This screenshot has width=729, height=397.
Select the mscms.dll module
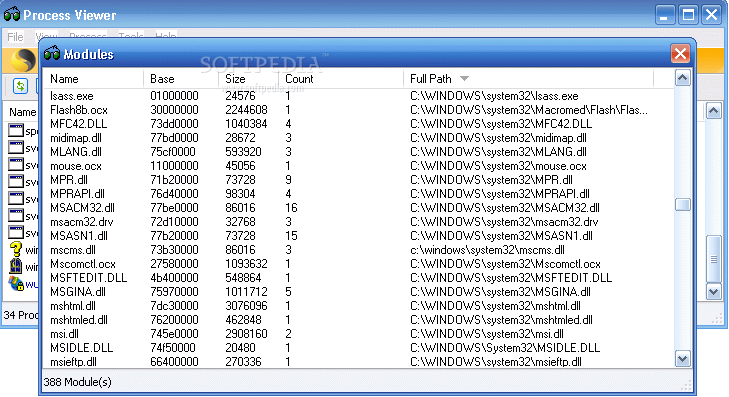click(73, 250)
